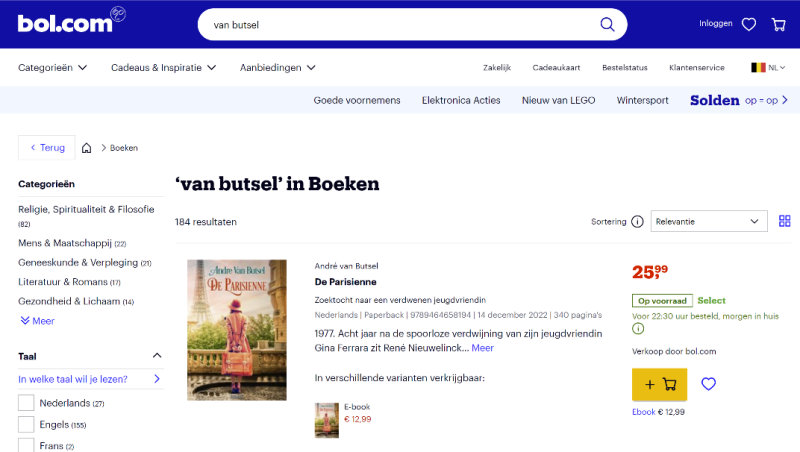Open the E-book variant thumbnail
Screen dimensions: 800x452
click(327, 420)
